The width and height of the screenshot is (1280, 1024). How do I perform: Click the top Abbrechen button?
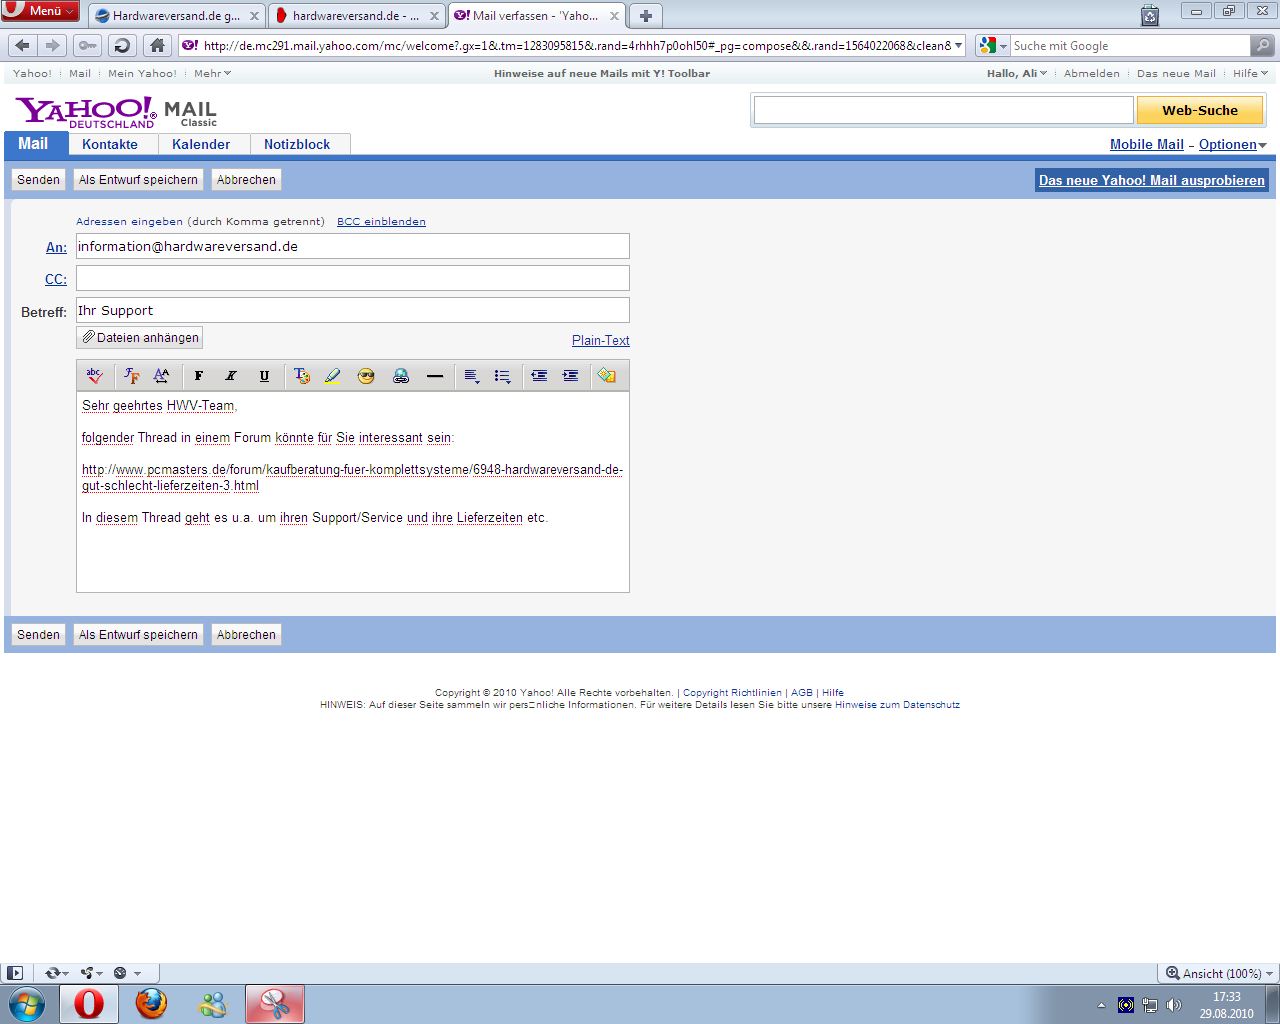point(246,180)
